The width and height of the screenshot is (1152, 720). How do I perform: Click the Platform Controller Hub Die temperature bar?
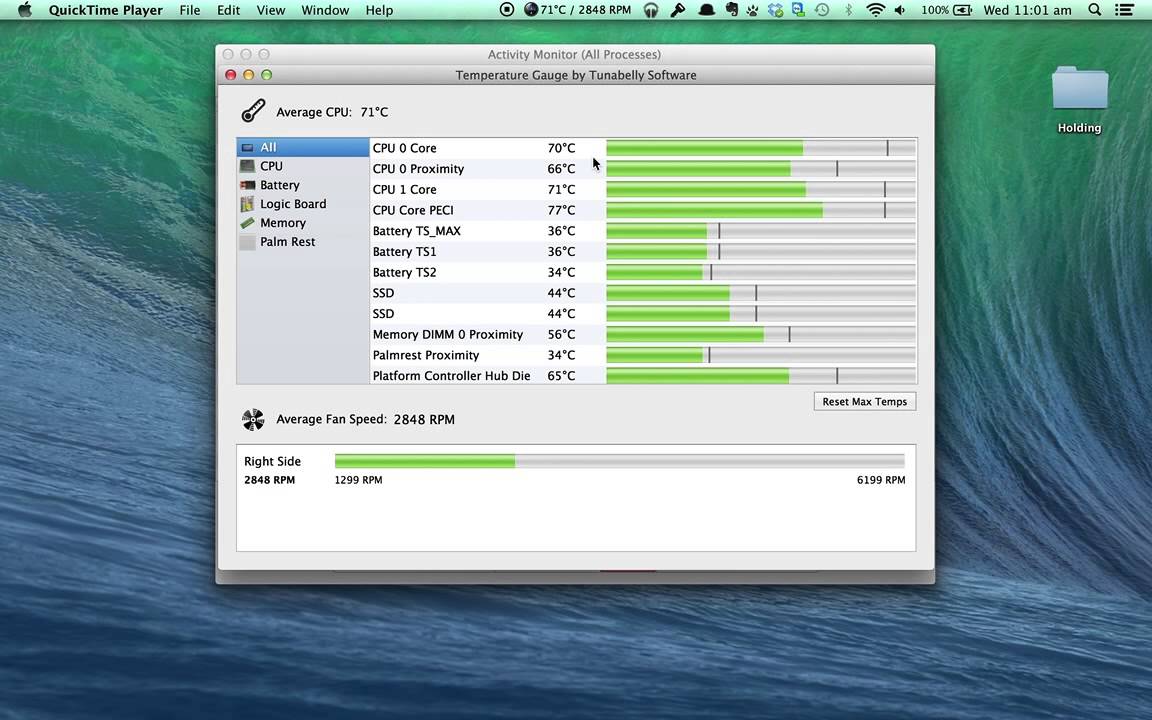point(760,375)
